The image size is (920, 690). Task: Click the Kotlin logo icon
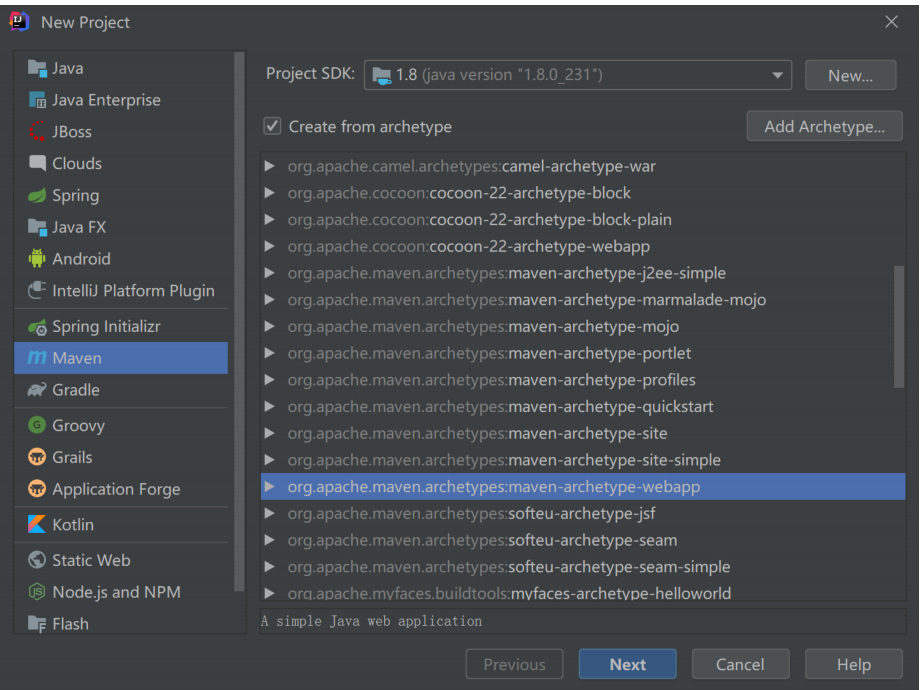tap(37, 525)
